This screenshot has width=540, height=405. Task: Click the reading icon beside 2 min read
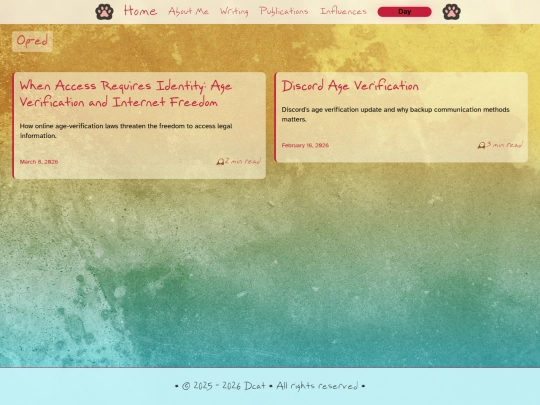(x=220, y=162)
